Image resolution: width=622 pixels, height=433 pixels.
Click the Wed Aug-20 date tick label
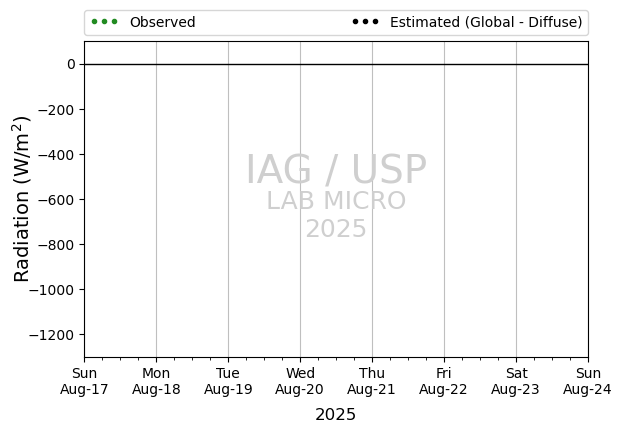[x=300, y=381]
